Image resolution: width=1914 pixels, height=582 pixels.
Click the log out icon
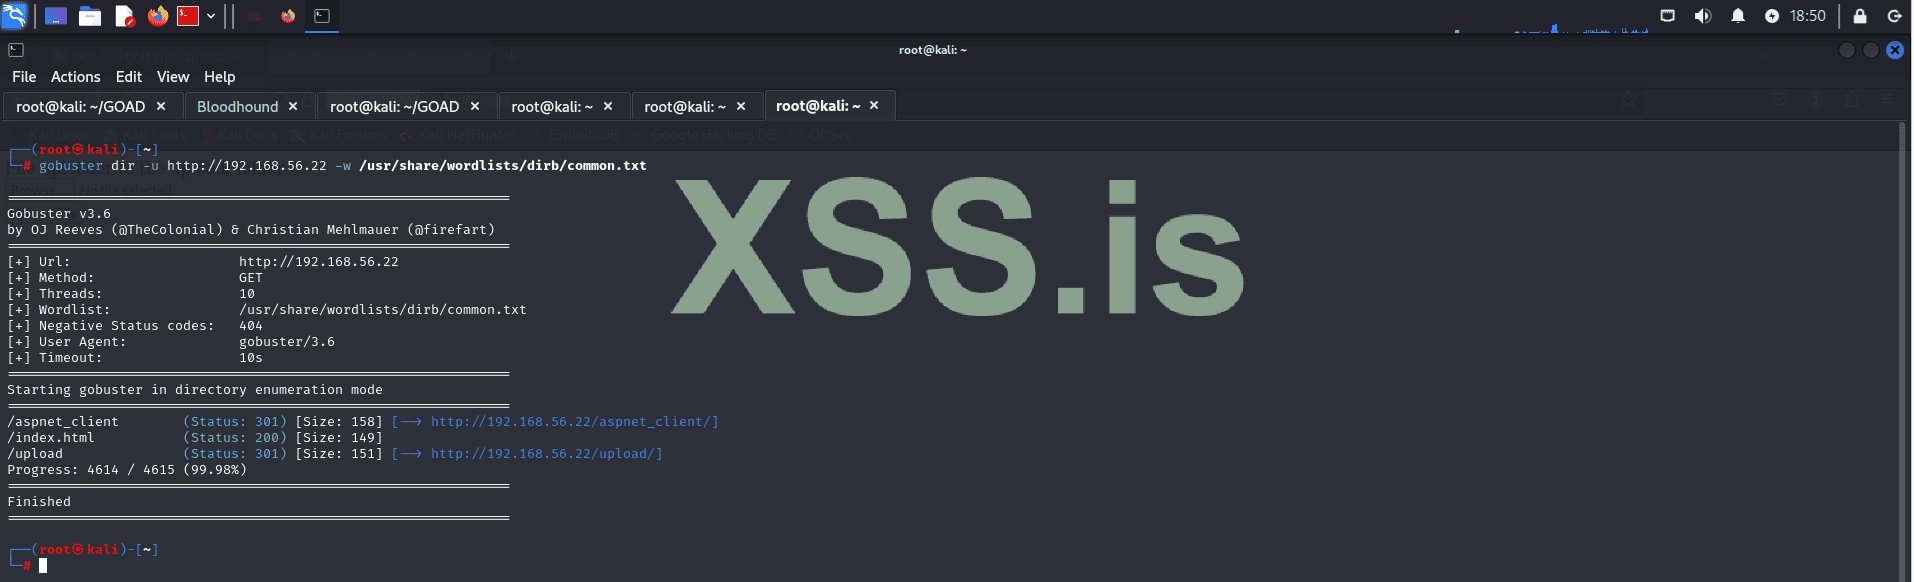coord(1894,16)
